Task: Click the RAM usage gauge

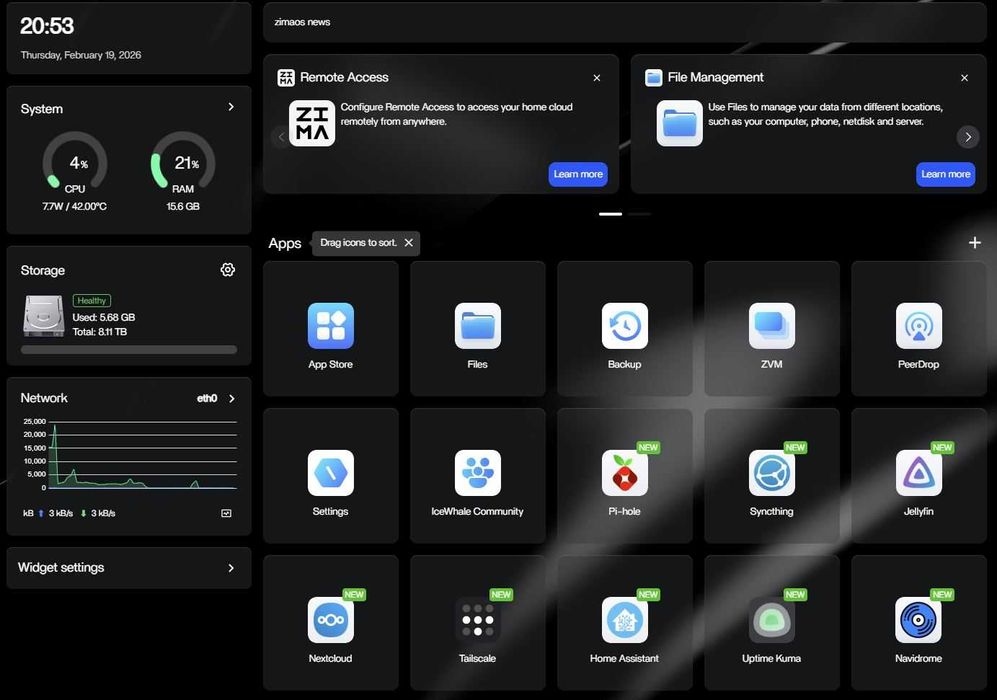Action: tap(183, 161)
